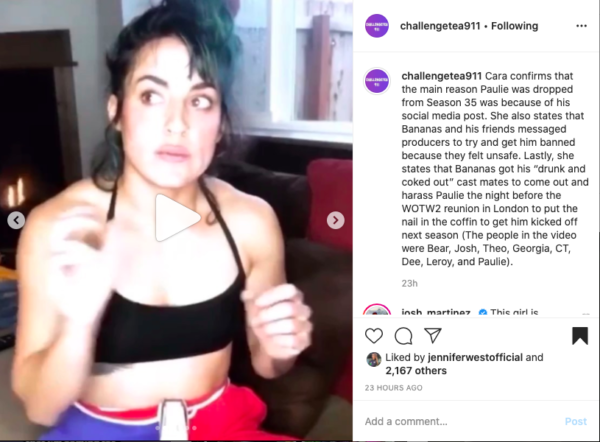Open the three-dot more options menu
The height and width of the screenshot is (442, 600).
(x=581, y=26)
